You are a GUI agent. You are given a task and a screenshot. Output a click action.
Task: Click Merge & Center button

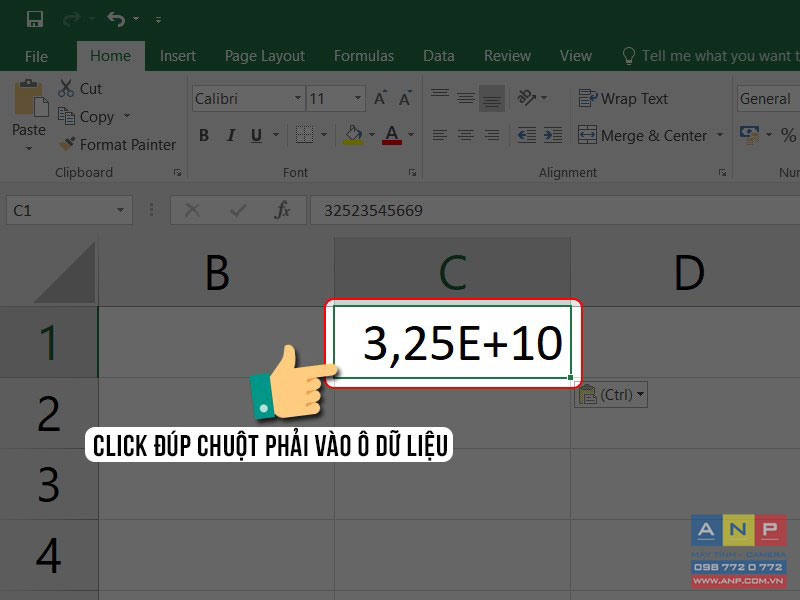click(x=642, y=136)
